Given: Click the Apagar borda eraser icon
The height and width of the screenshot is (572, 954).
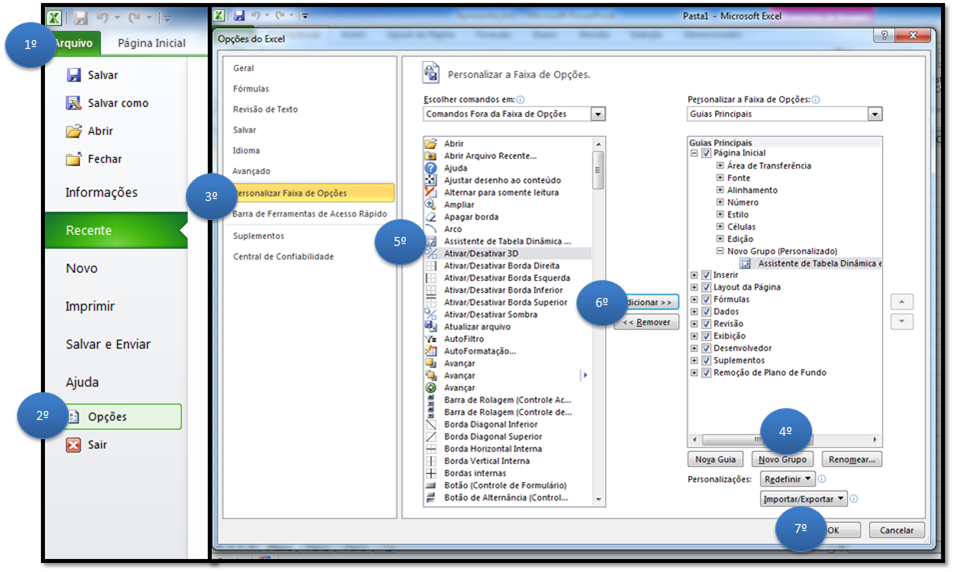Looking at the screenshot, I should point(431,217).
